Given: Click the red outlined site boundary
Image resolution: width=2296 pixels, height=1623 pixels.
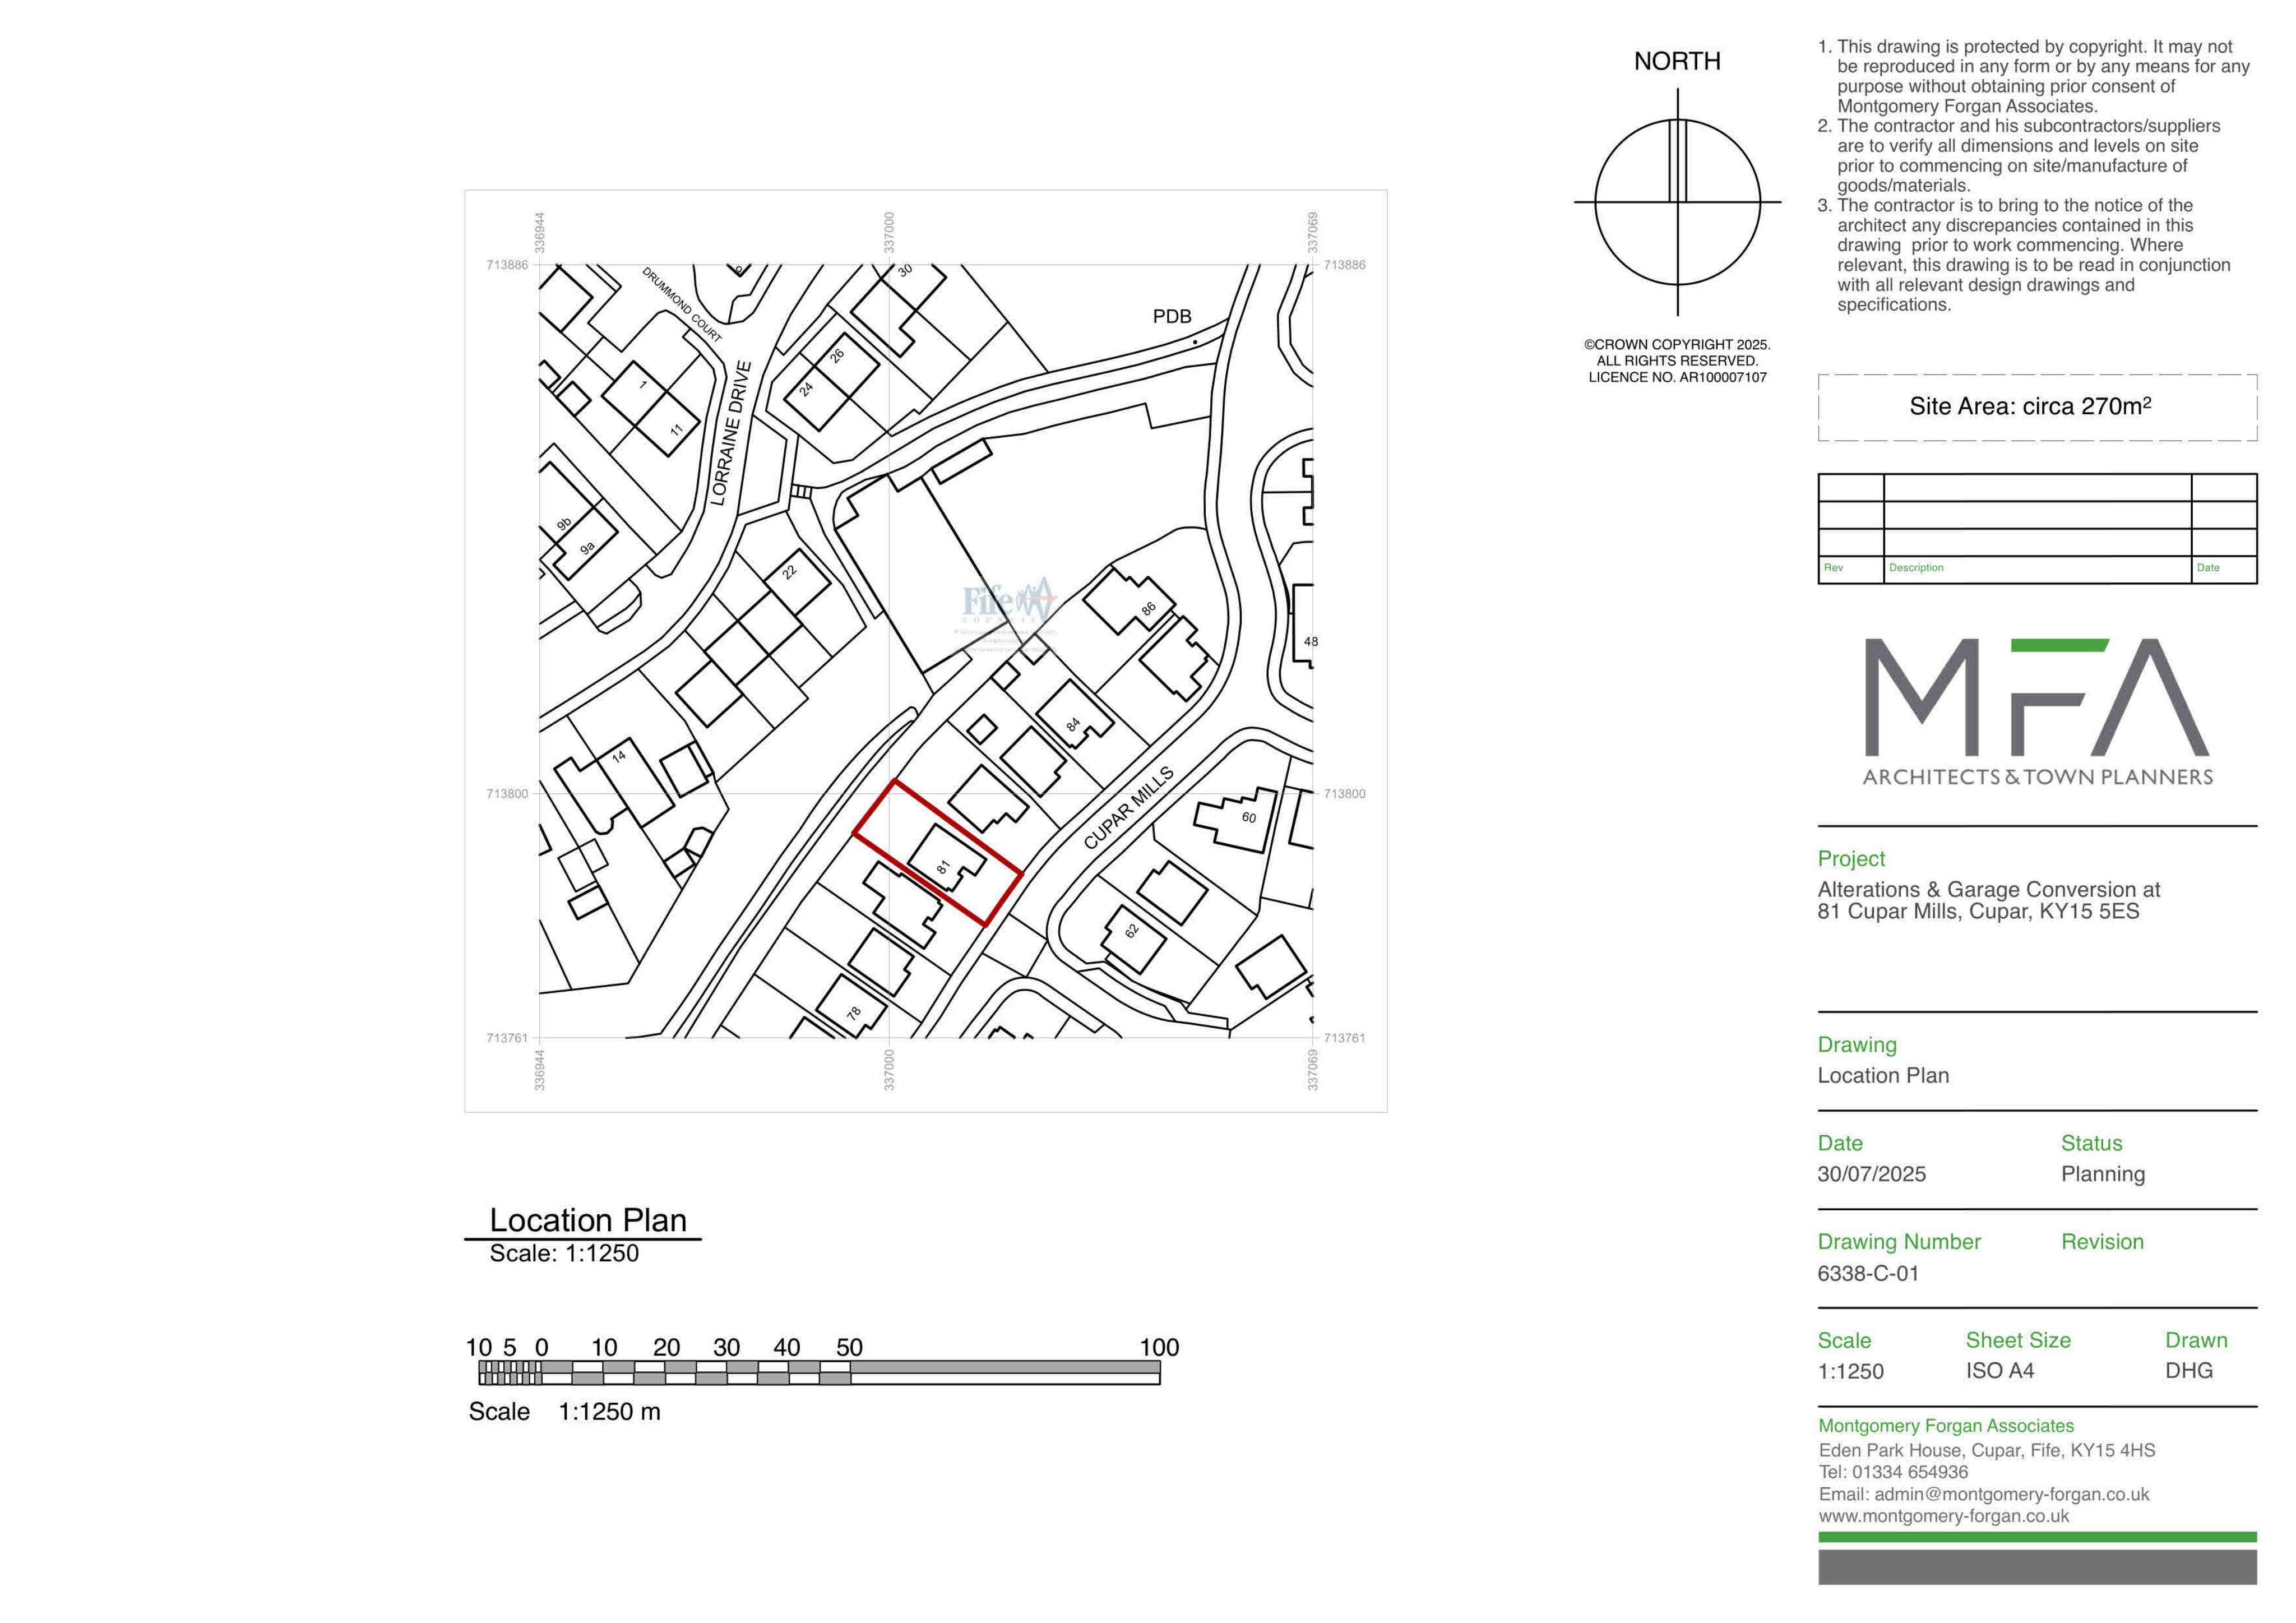Looking at the screenshot, I should coord(937,853).
